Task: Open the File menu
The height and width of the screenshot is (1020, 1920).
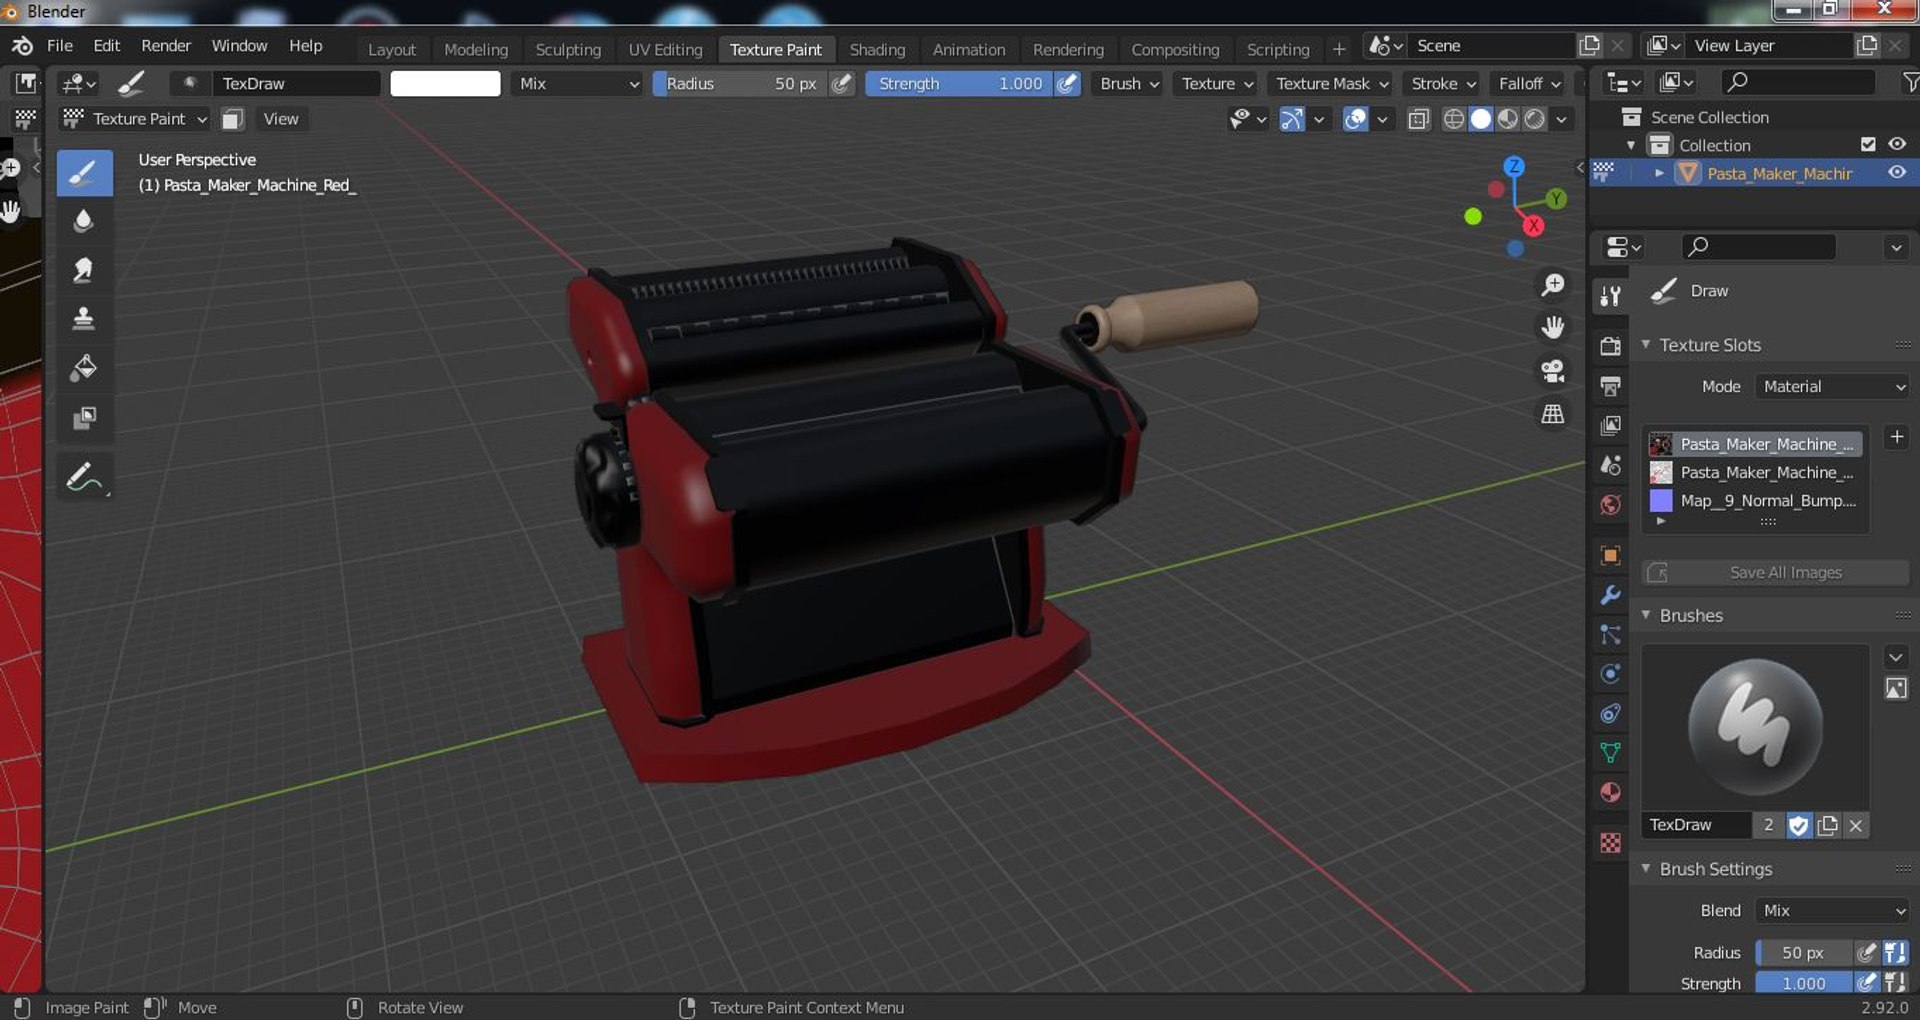Action: (x=60, y=46)
